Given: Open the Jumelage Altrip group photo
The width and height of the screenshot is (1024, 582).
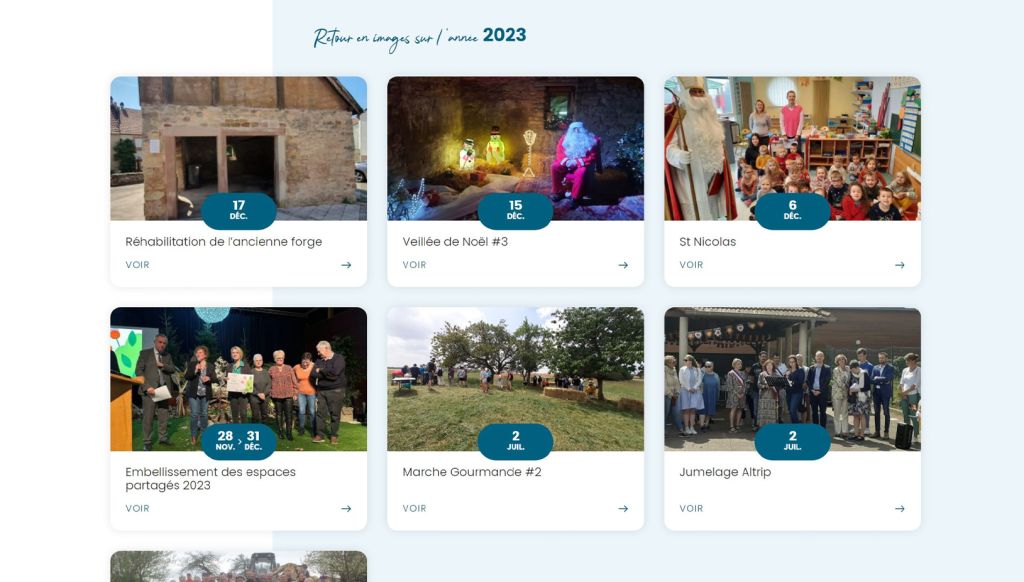Looking at the screenshot, I should coord(792,379).
